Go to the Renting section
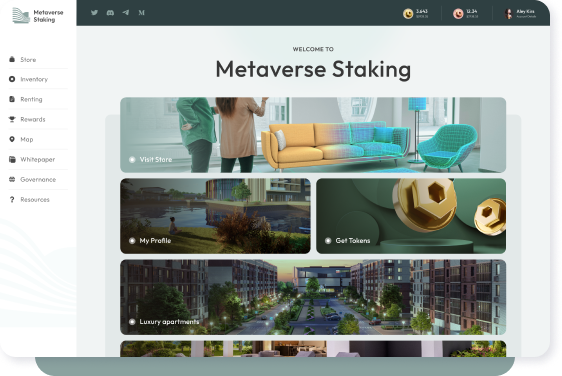Image resolution: width=562 pixels, height=376 pixels. (31, 99)
